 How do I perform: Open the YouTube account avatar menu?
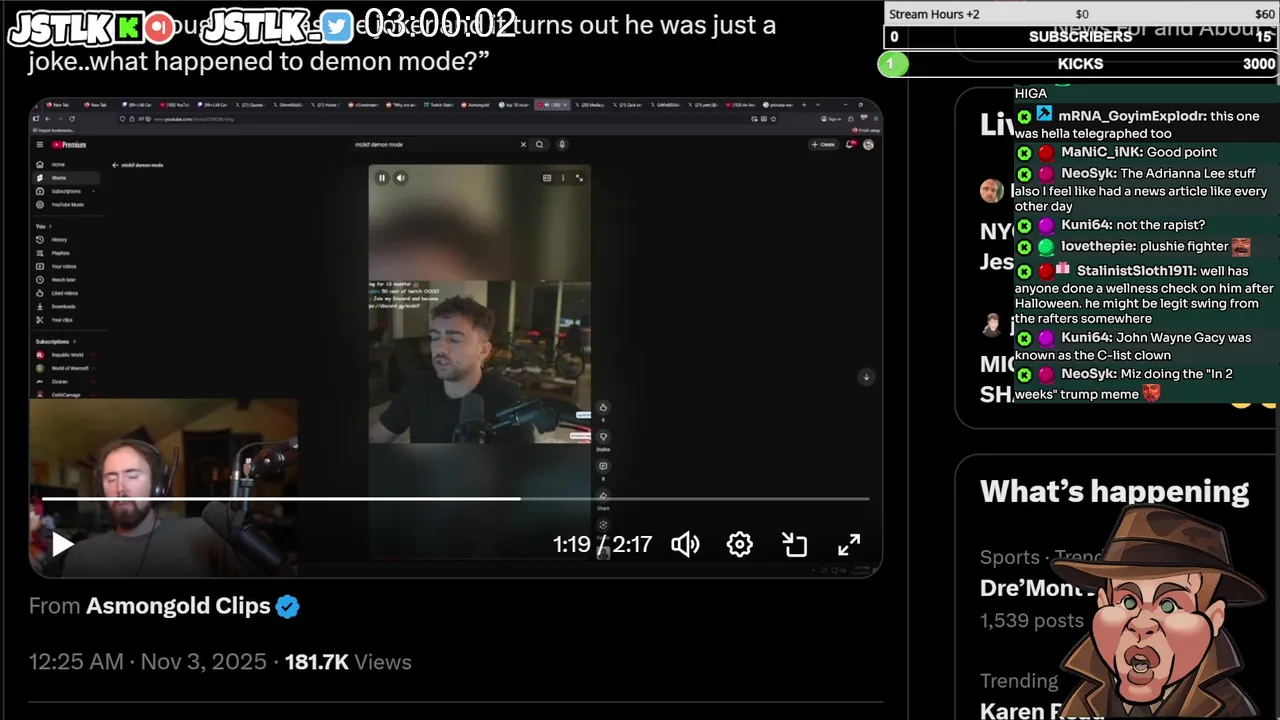[x=868, y=145]
